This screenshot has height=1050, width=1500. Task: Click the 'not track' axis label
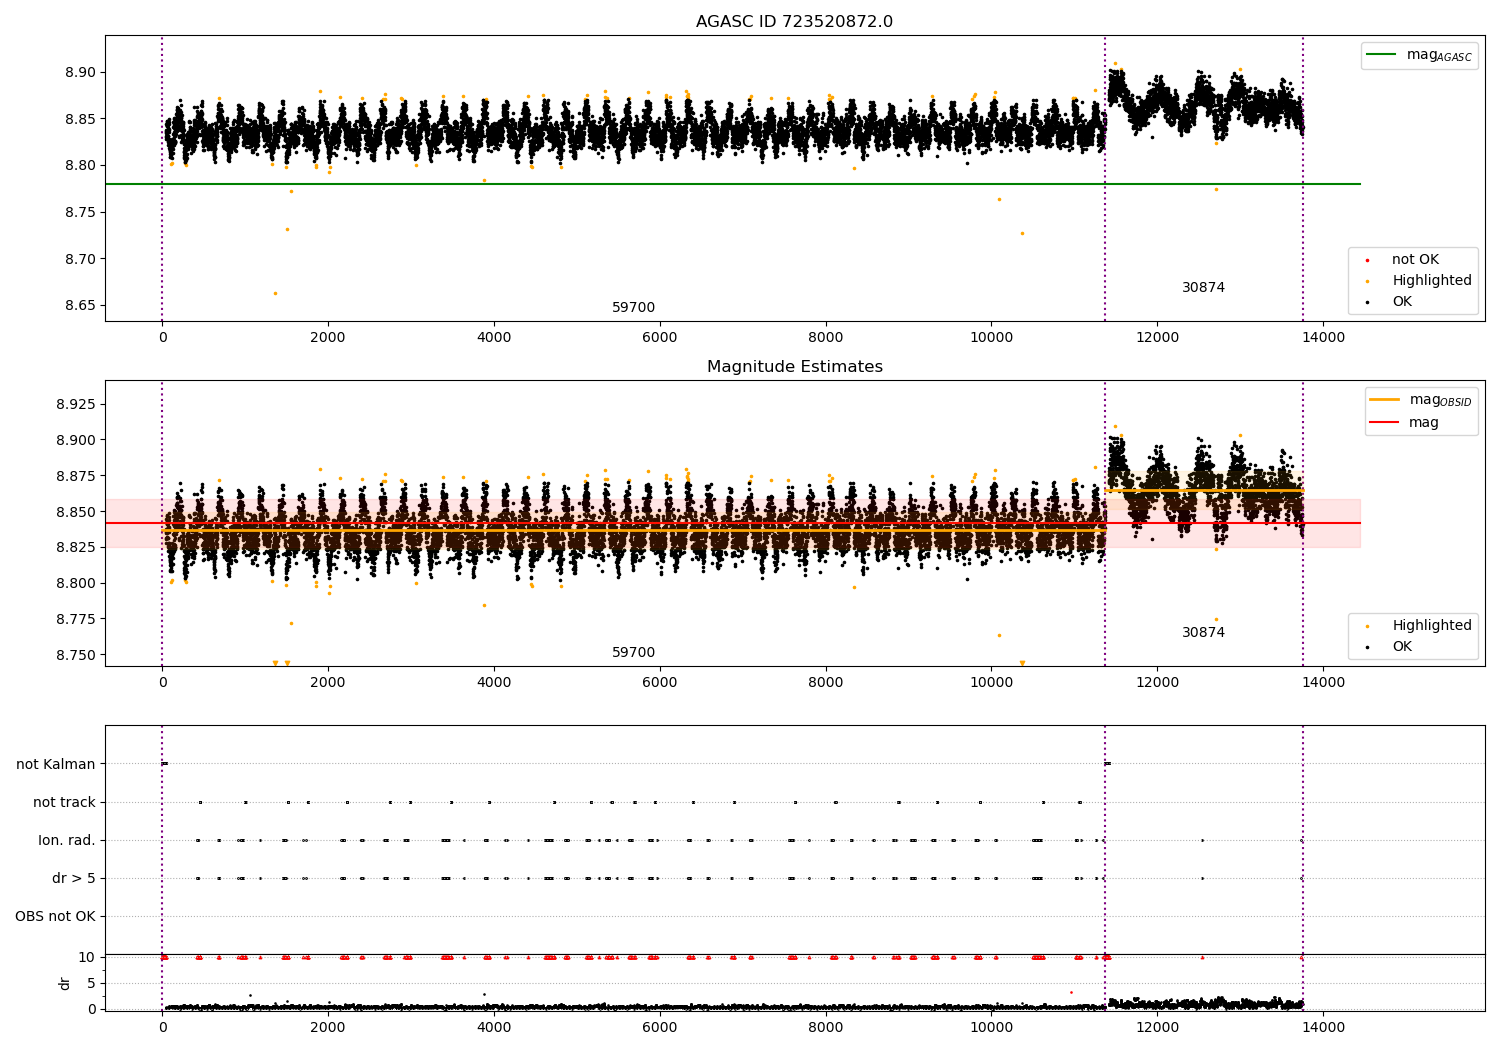(64, 803)
